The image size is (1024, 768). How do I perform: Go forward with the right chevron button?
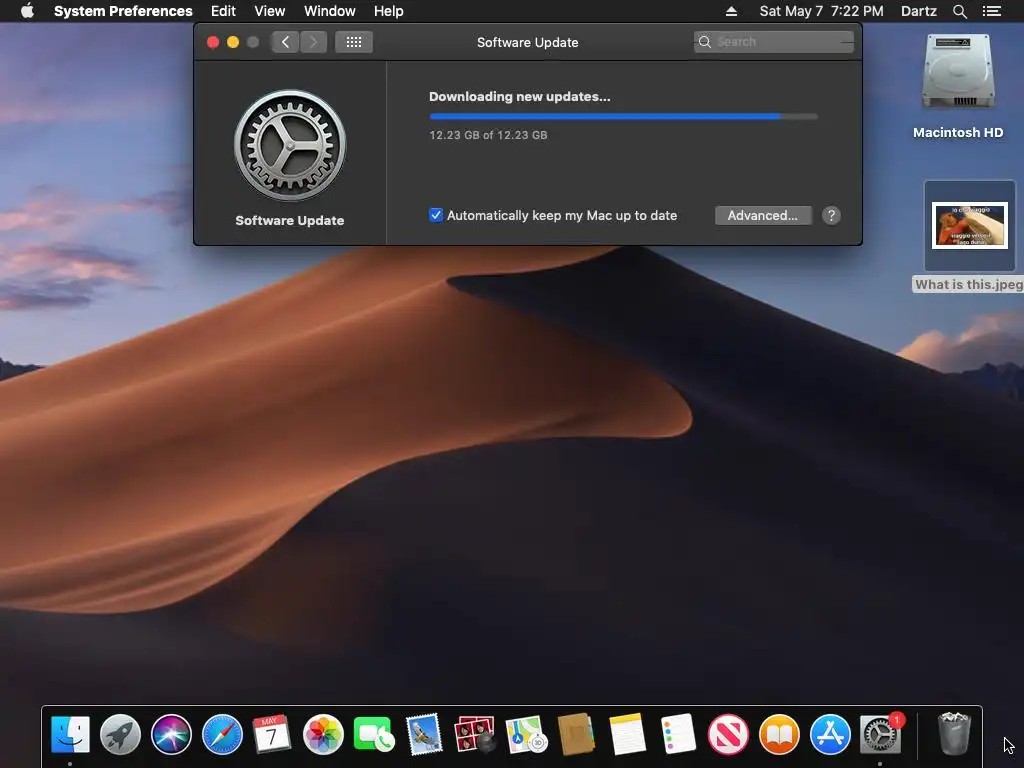pos(313,42)
